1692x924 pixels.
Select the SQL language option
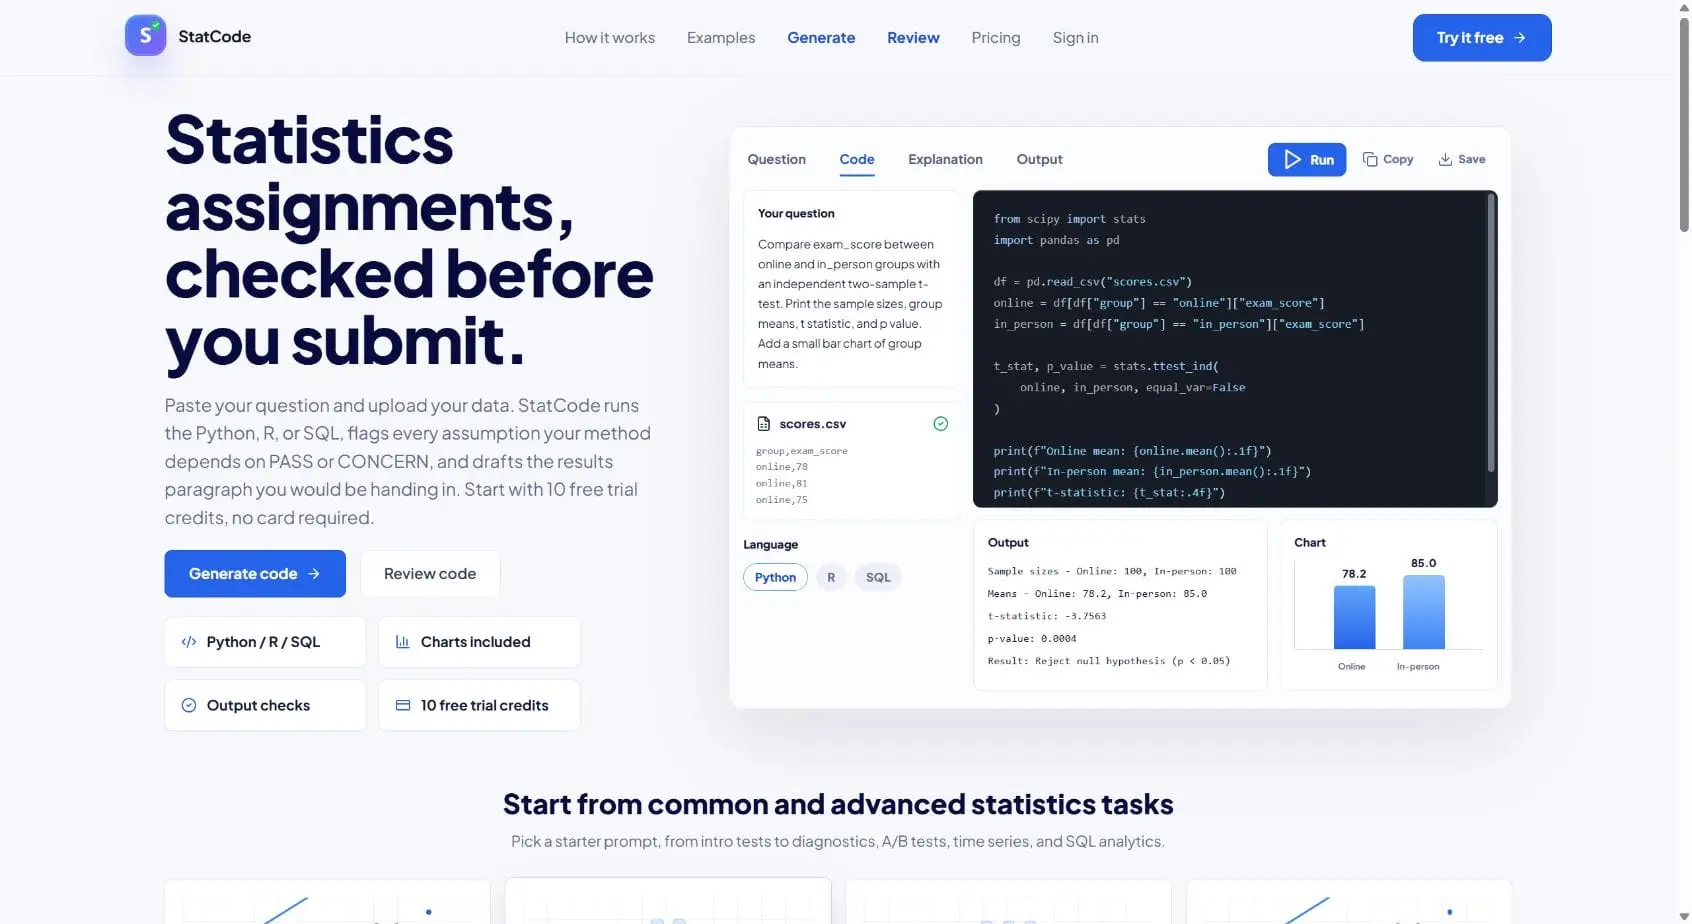878,577
